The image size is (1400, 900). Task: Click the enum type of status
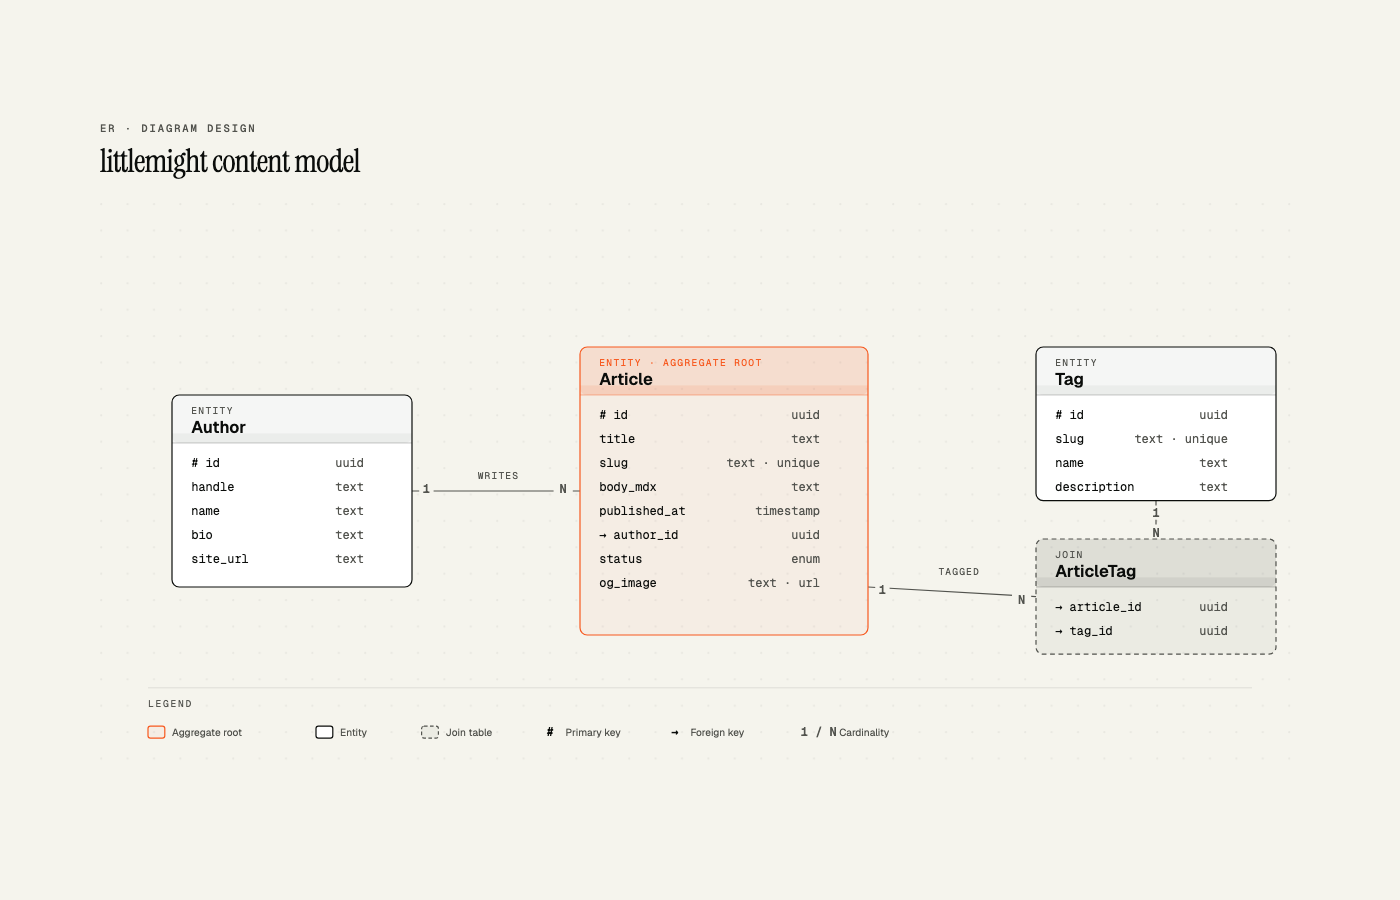805,559
